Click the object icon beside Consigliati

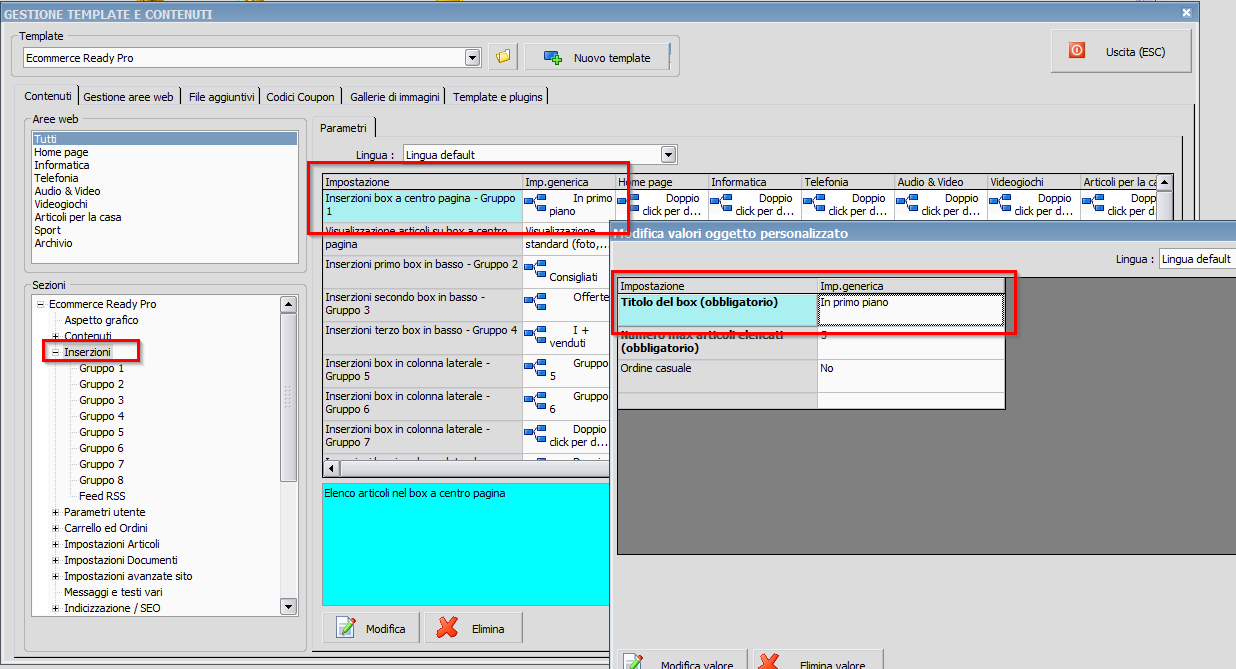point(535,270)
